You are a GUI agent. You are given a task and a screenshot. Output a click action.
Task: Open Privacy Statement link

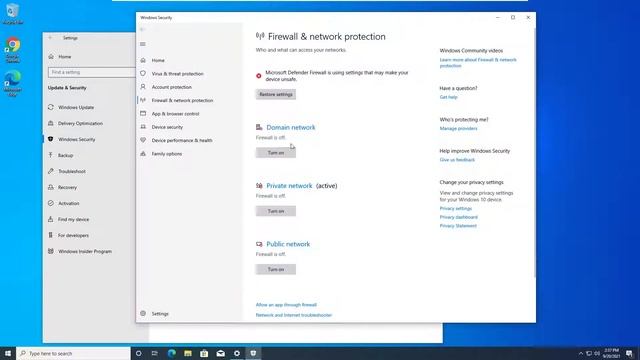[458, 226]
